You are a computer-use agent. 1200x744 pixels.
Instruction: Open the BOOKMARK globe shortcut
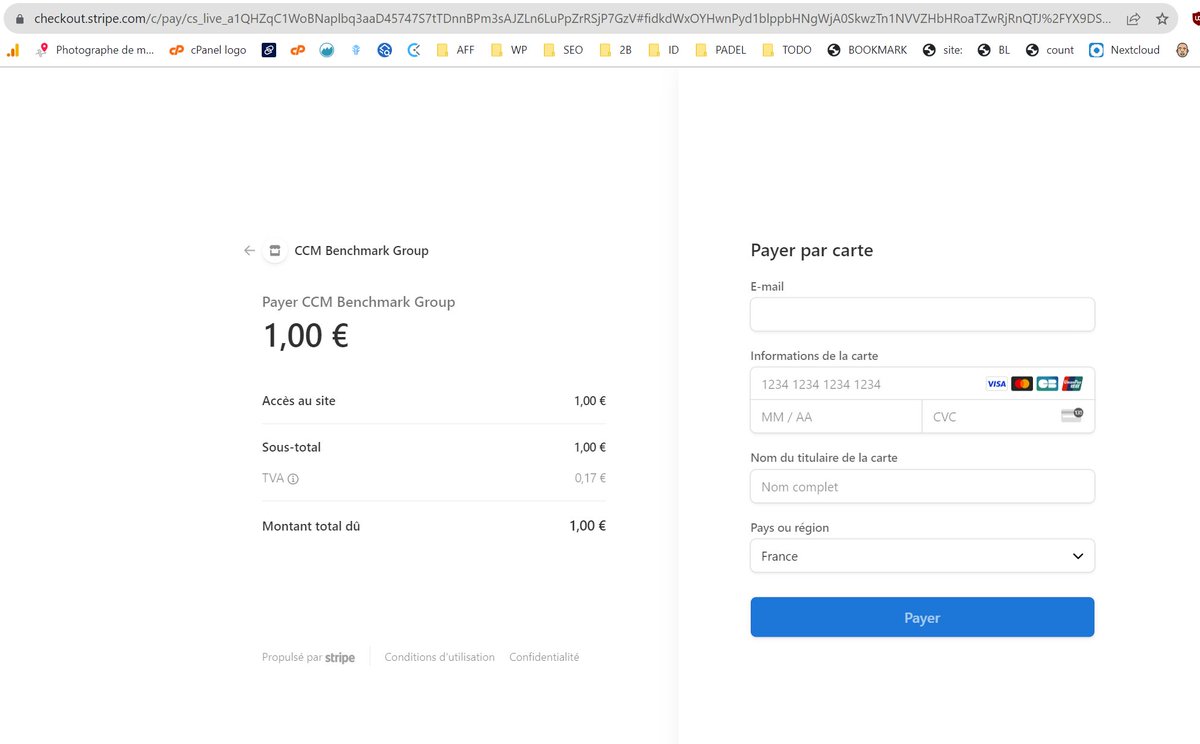point(867,50)
